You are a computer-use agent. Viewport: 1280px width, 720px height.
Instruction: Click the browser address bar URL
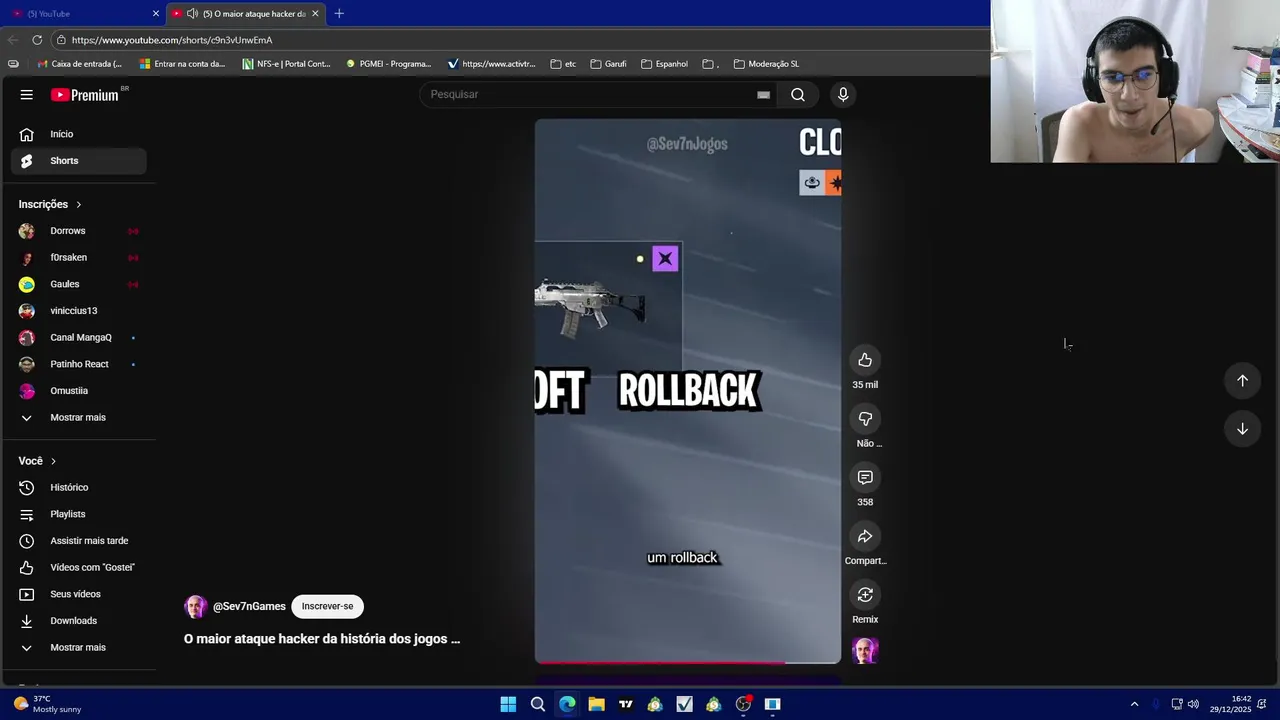[x=172, y=40]
